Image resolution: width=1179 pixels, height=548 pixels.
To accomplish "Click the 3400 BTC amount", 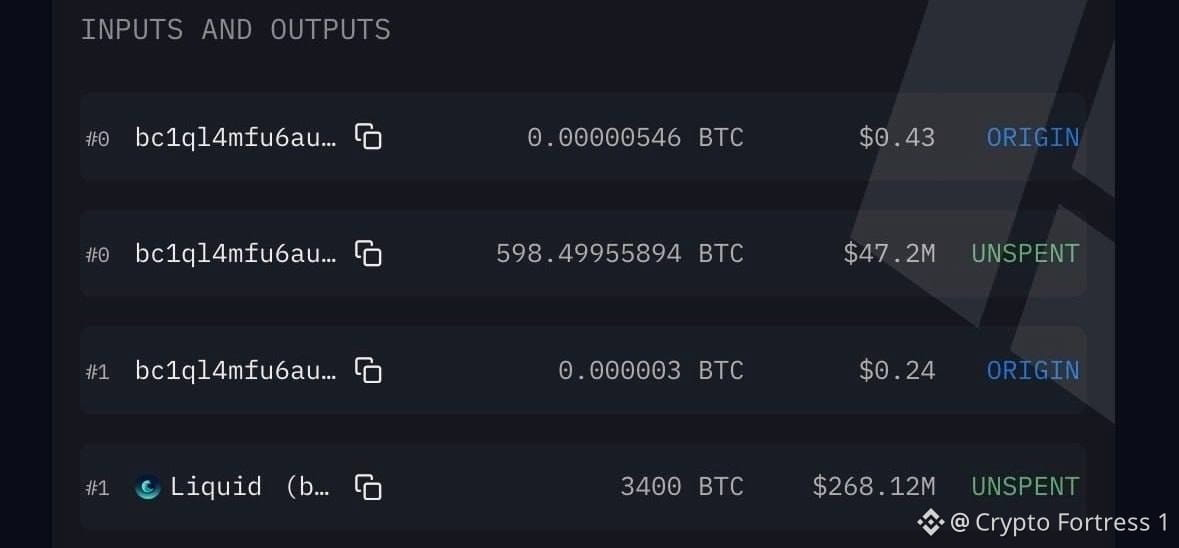I will (681, 487).
